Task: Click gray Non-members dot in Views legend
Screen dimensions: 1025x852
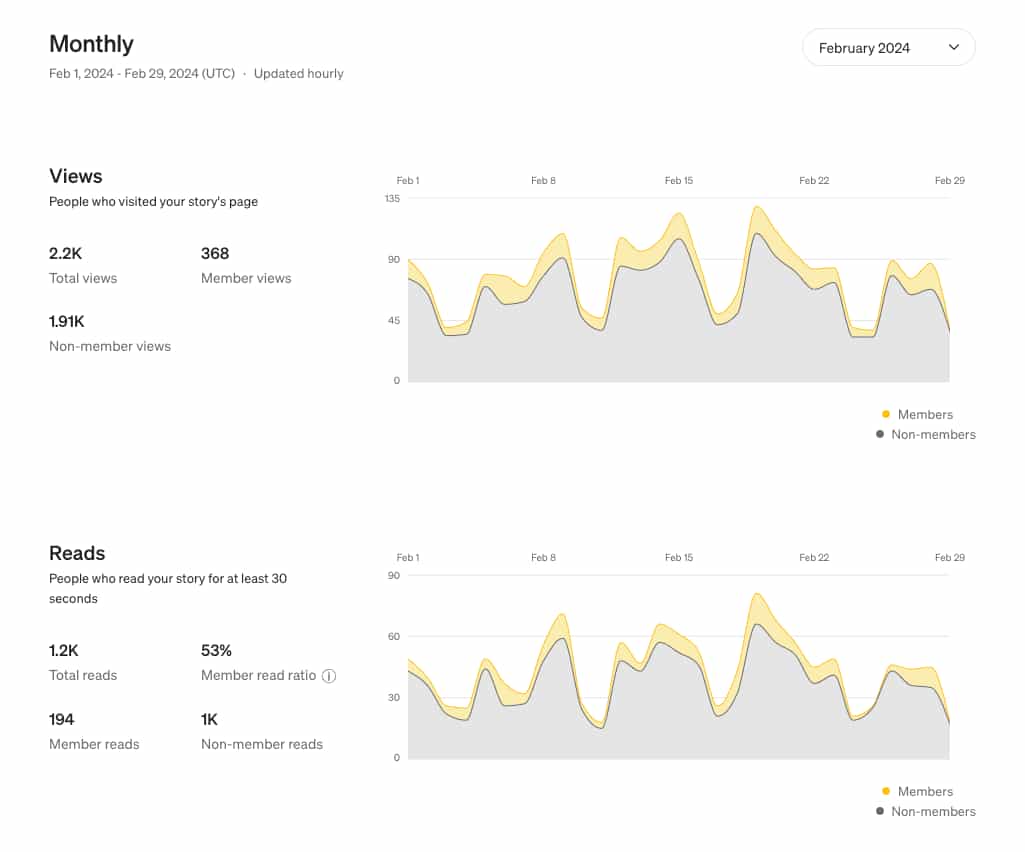Action: 880,434
